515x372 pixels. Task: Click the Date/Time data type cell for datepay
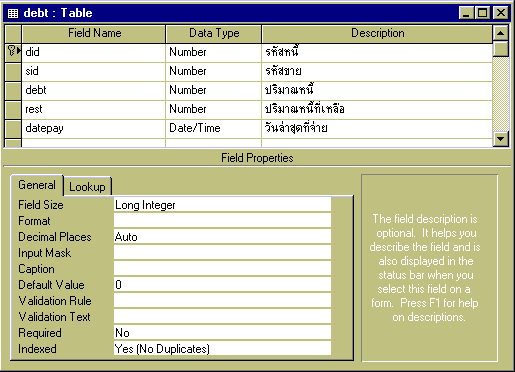point(213,128)
